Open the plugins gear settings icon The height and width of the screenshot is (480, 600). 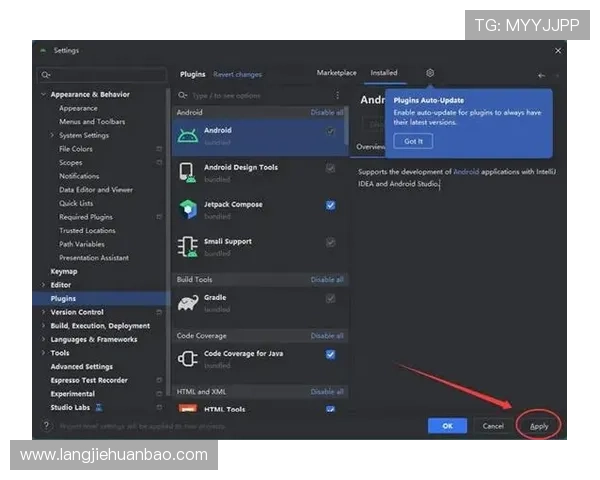click(x=430, y=73)
